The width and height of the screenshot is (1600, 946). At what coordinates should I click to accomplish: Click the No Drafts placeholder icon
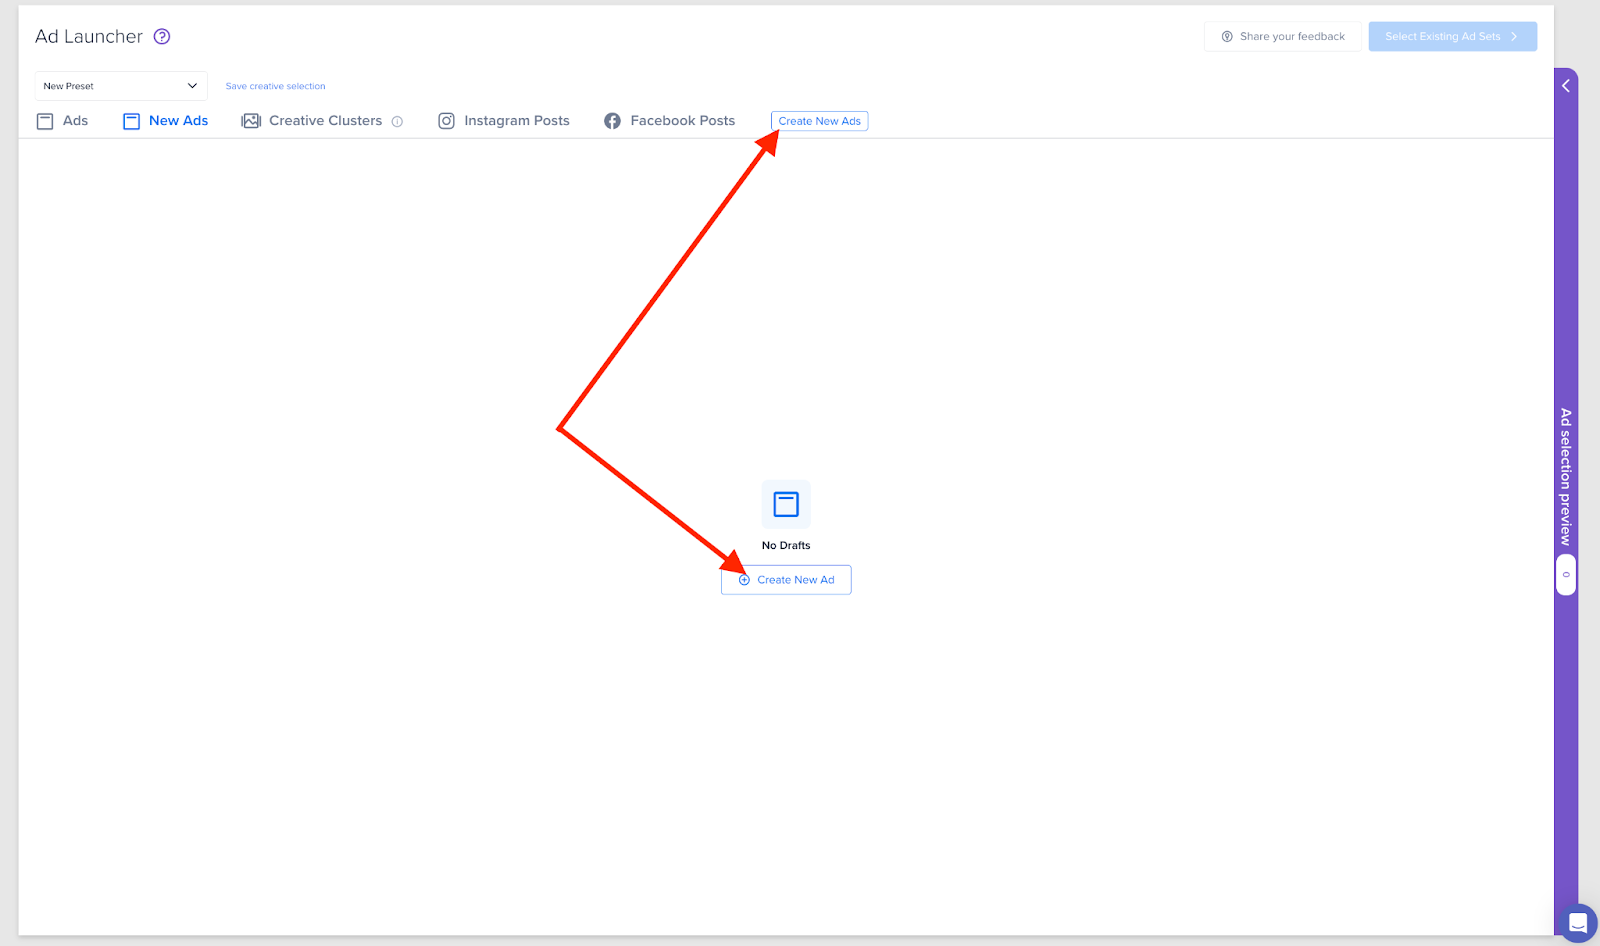click(786, 505)
